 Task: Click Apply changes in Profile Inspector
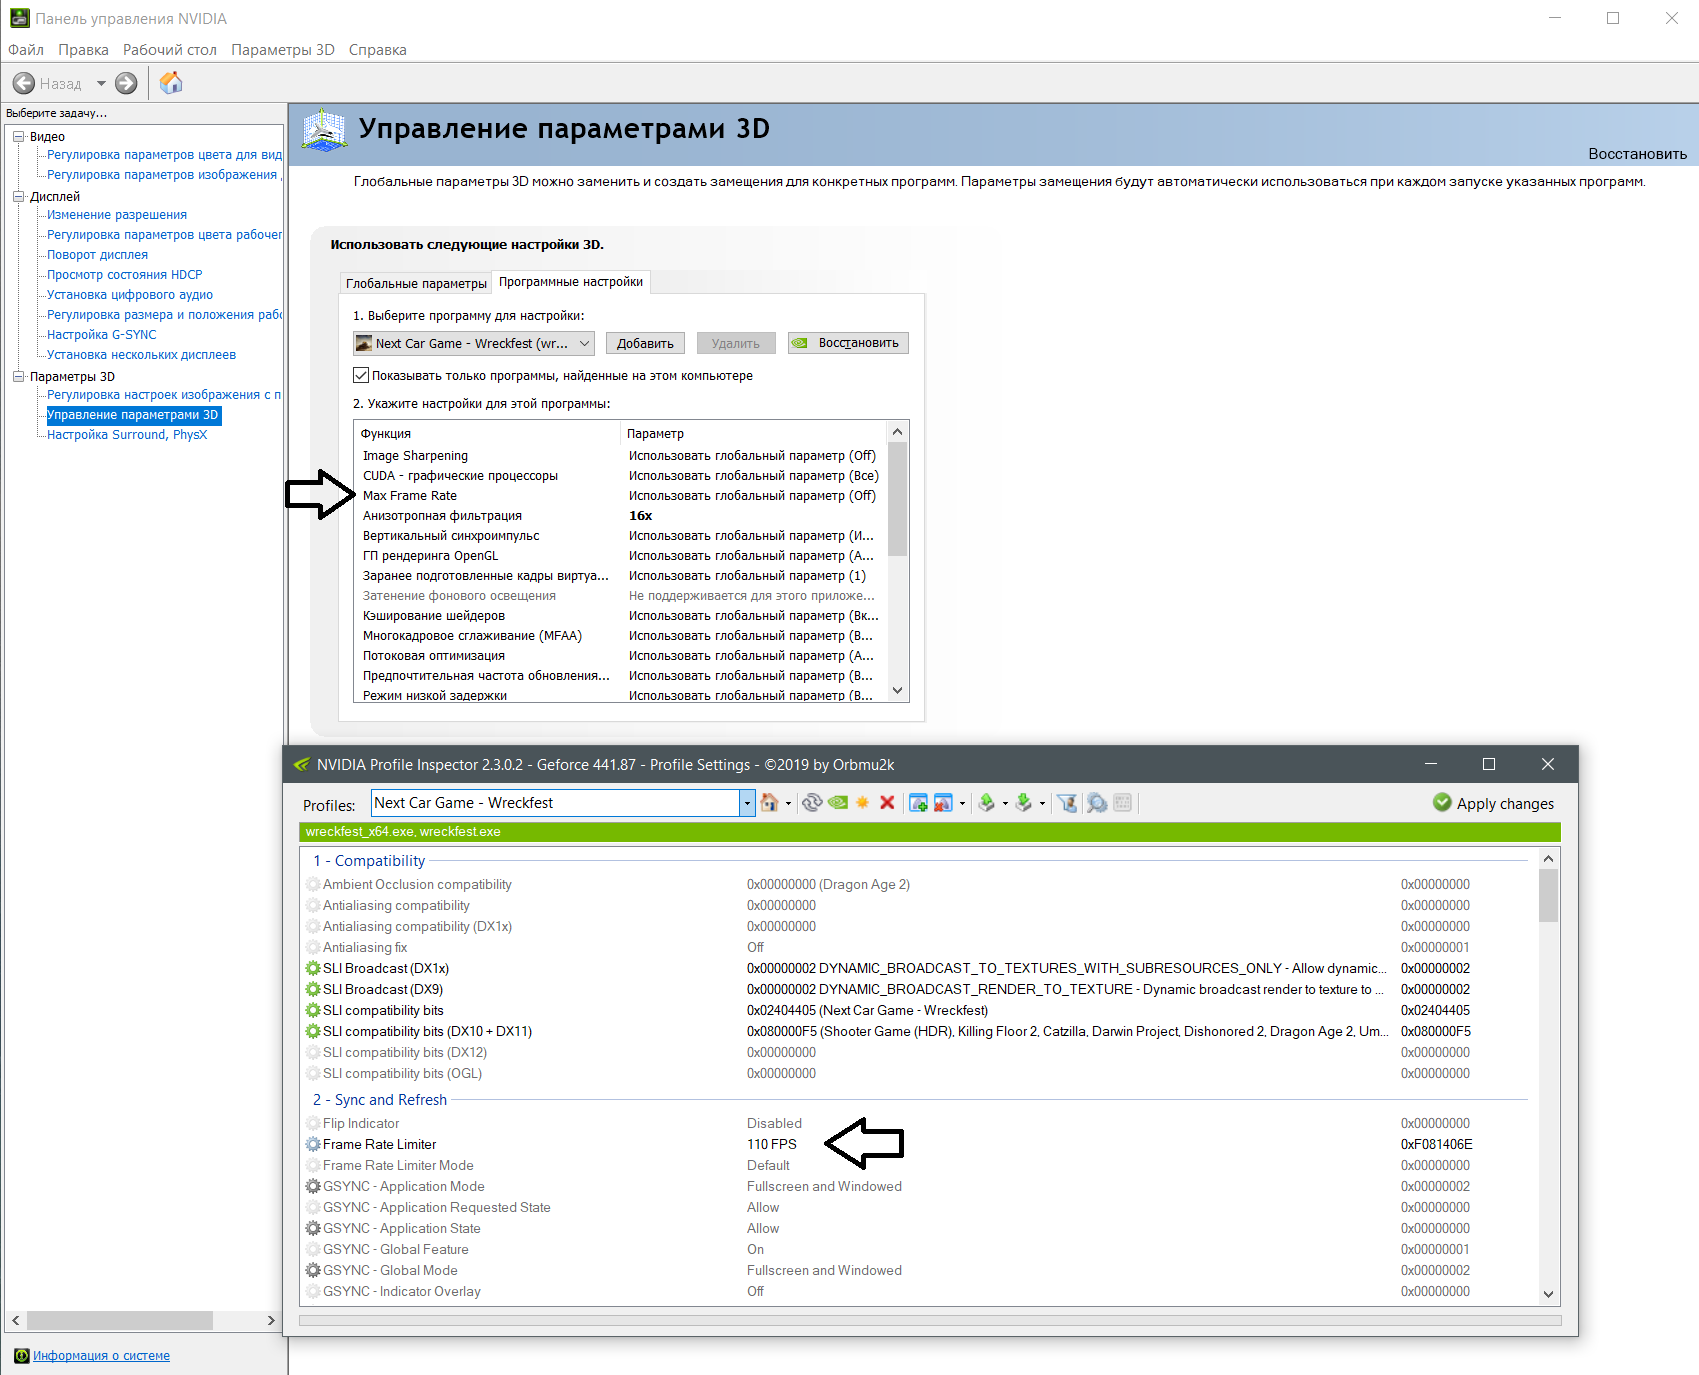click(x=1493, y=803)
